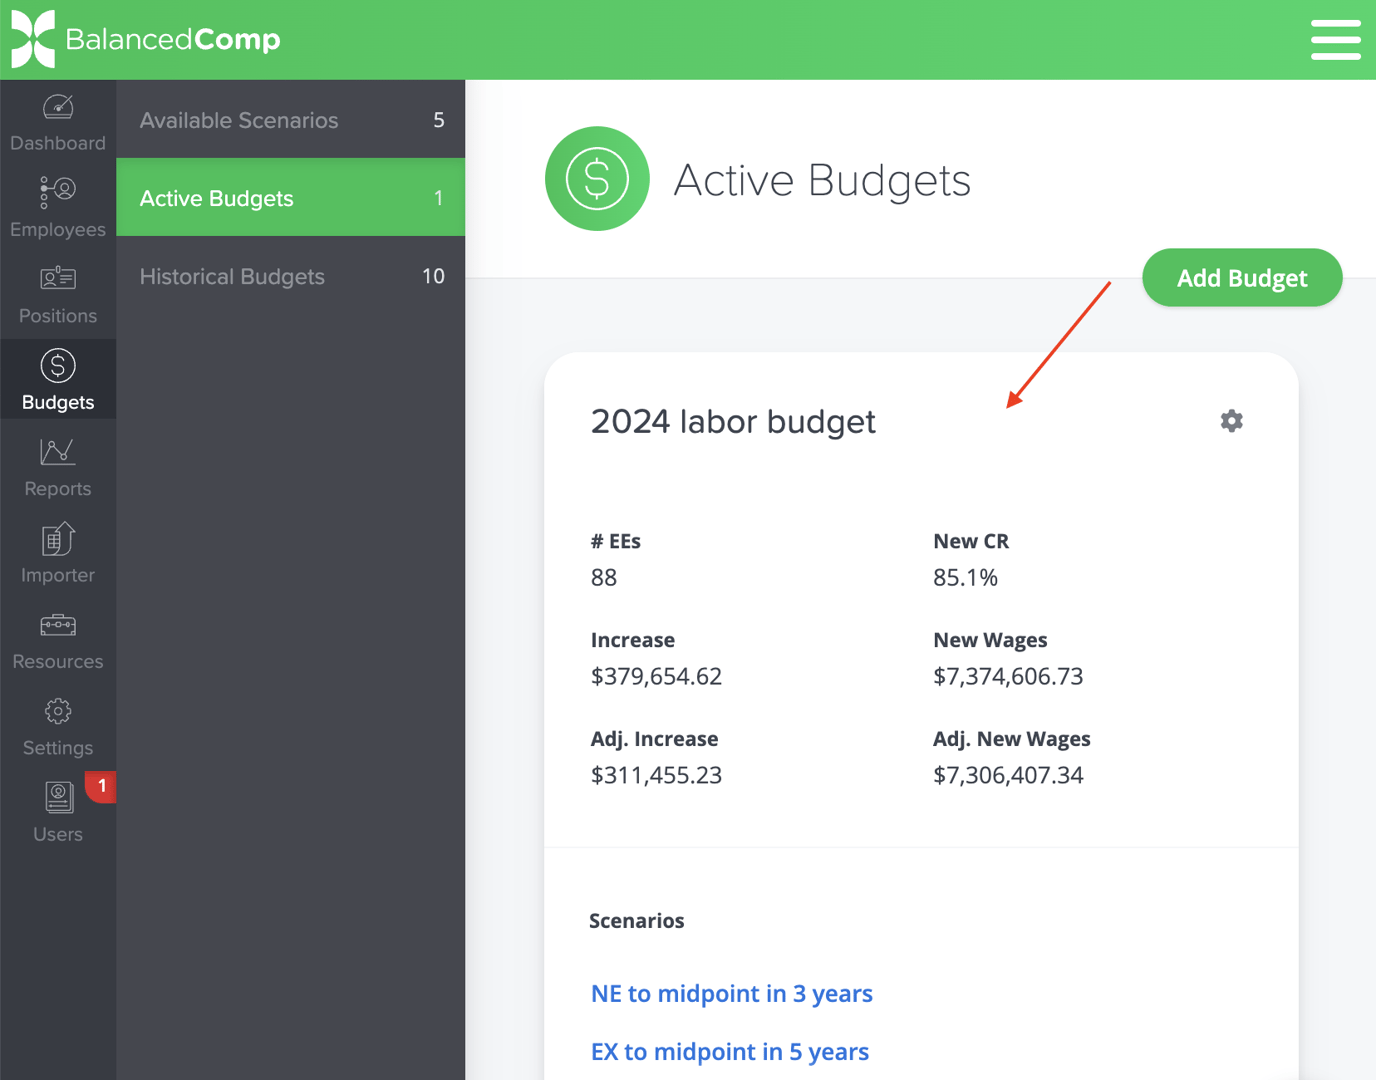The height and width of the screenshot is (1080, 1376).
Task: Click the red Users notification badge
Action: point(101,786)
